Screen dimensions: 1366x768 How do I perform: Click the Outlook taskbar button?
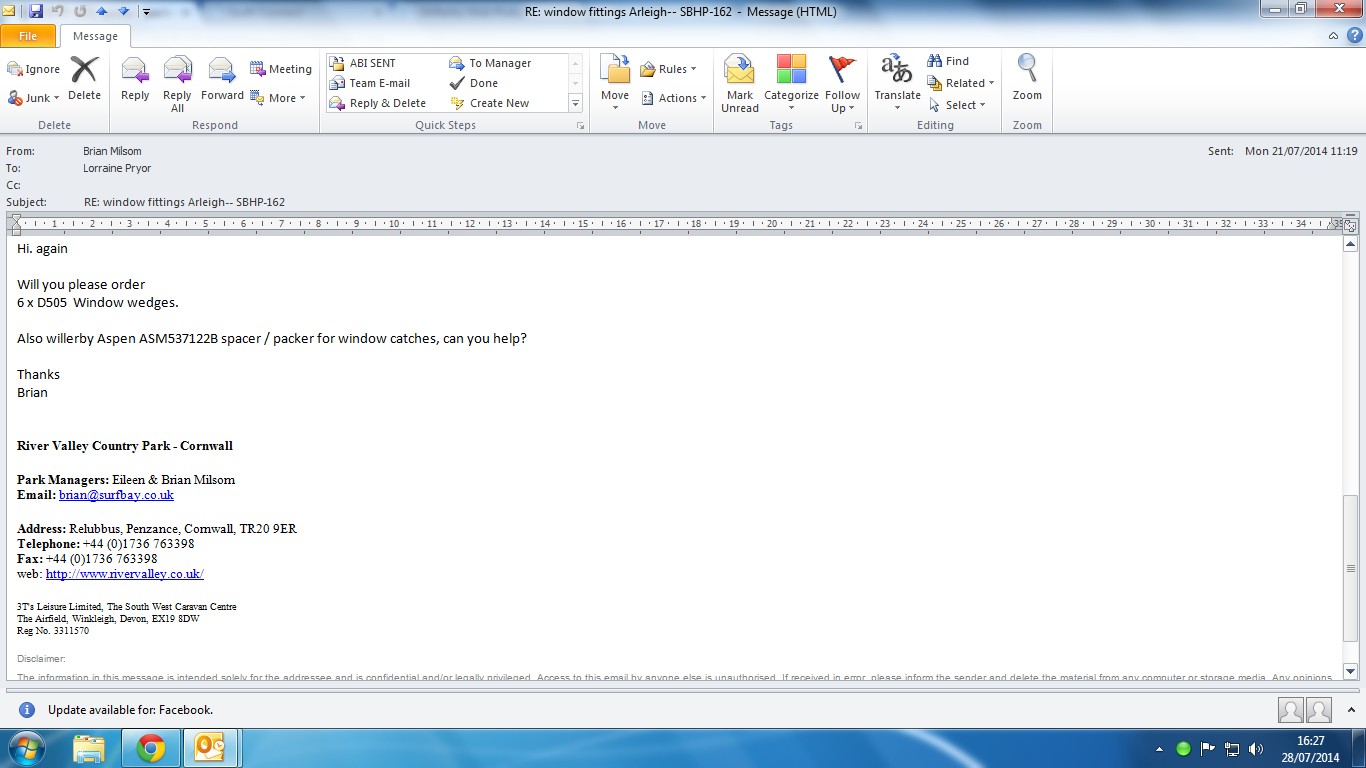tap(211, 748)
